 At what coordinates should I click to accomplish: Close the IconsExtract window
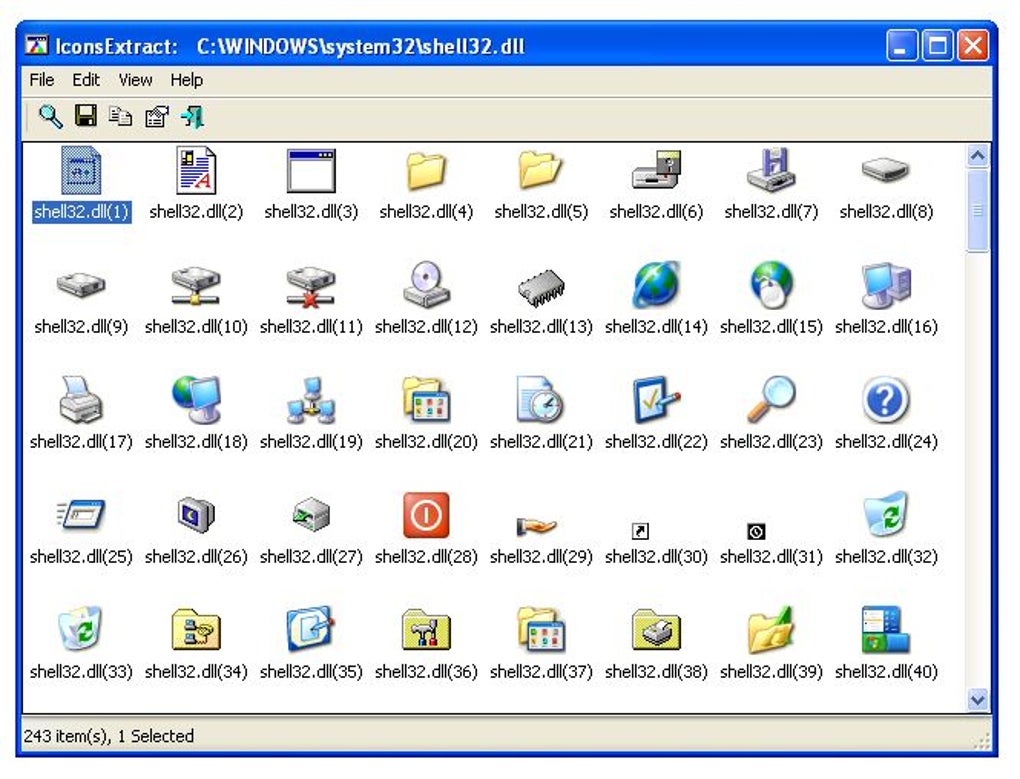pyautogui.click(x=973, y=46)
